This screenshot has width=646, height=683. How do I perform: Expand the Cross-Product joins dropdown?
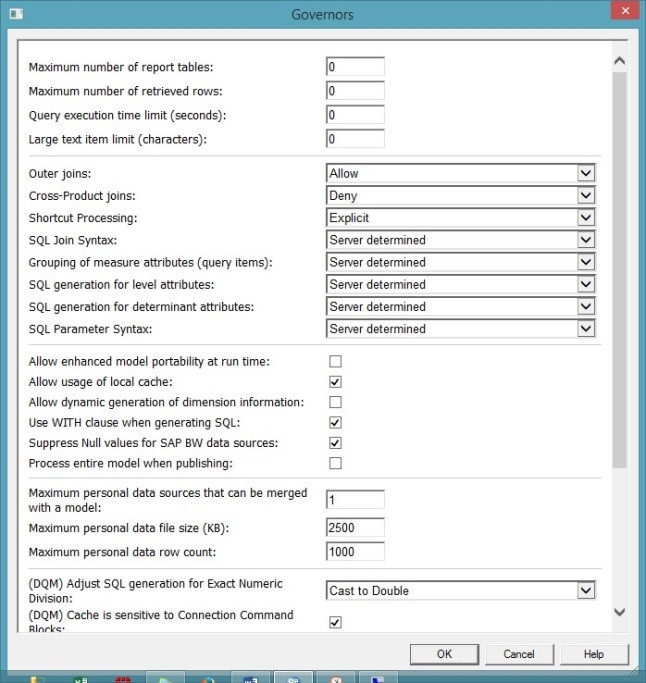coord(586,196)
